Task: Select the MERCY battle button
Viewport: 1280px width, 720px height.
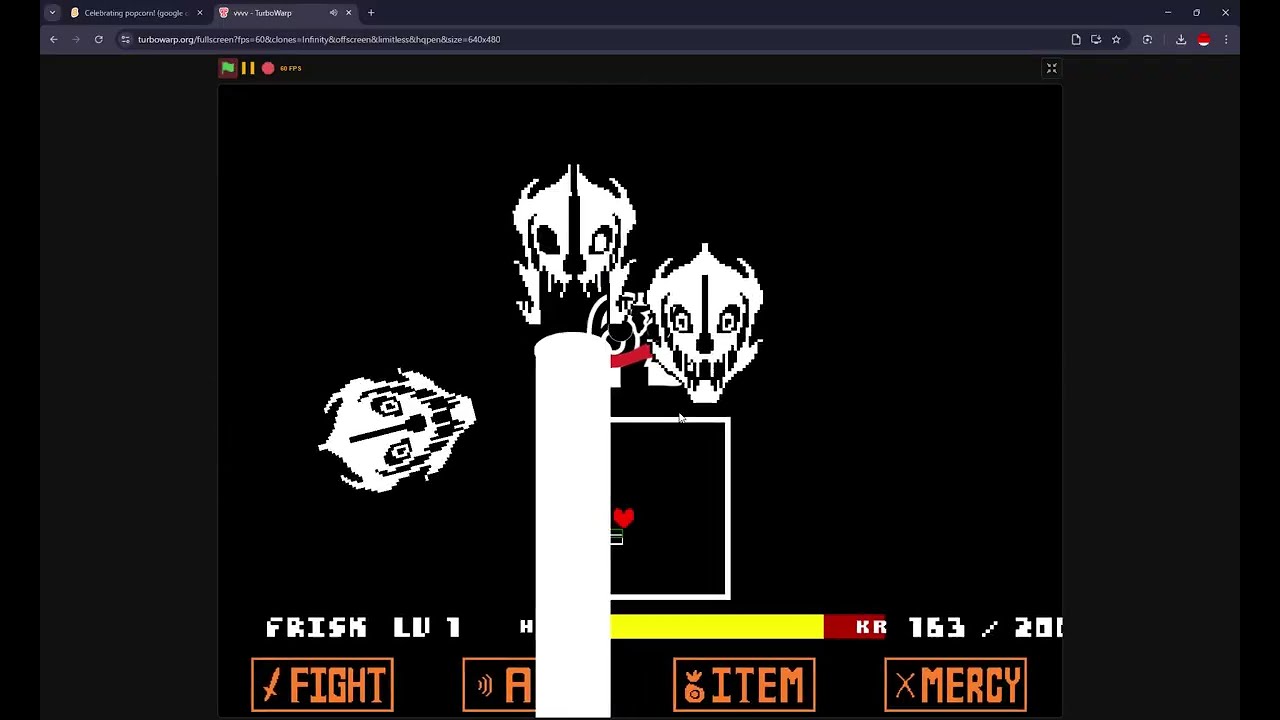Action: 955,685
